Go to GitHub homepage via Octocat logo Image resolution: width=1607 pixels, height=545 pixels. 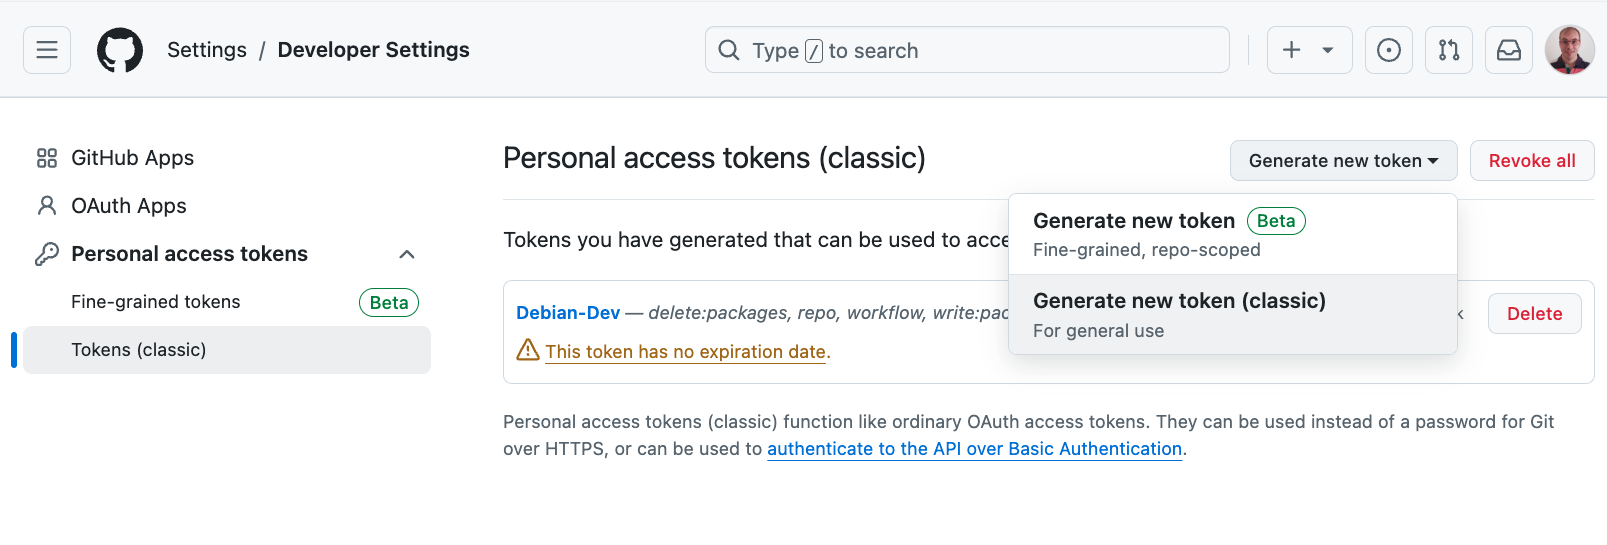coord(120,50)
